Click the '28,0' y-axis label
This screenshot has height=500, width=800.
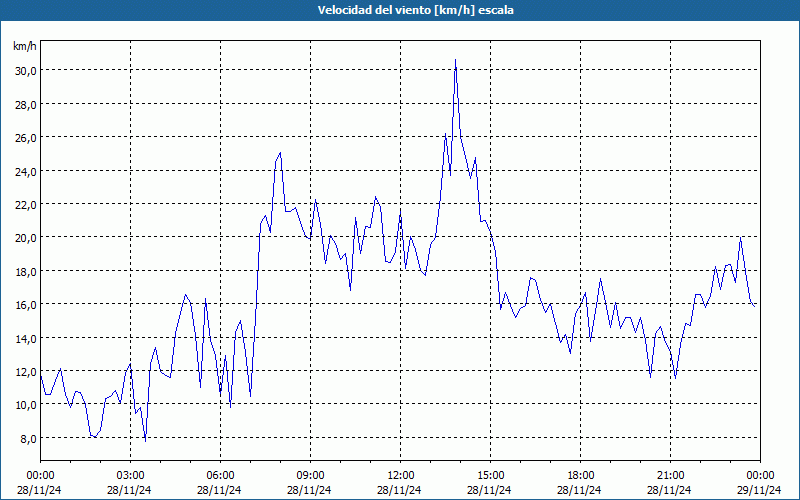point(26,105)
